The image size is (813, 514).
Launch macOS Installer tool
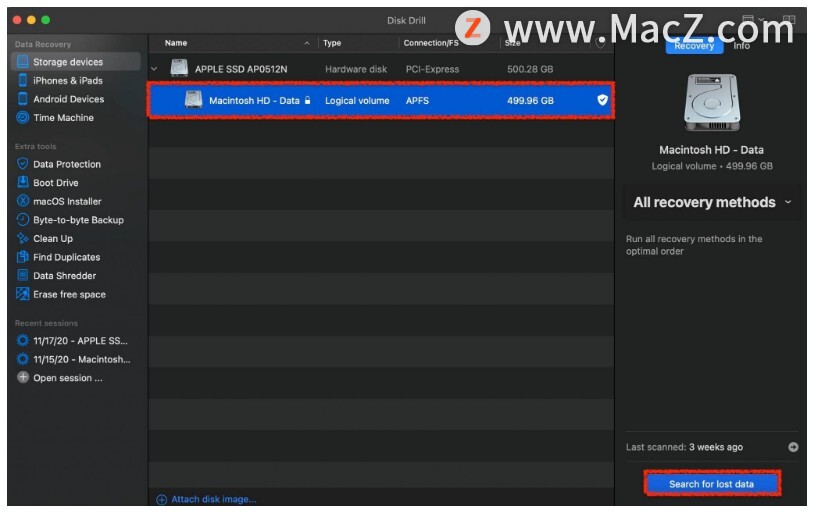67,201
